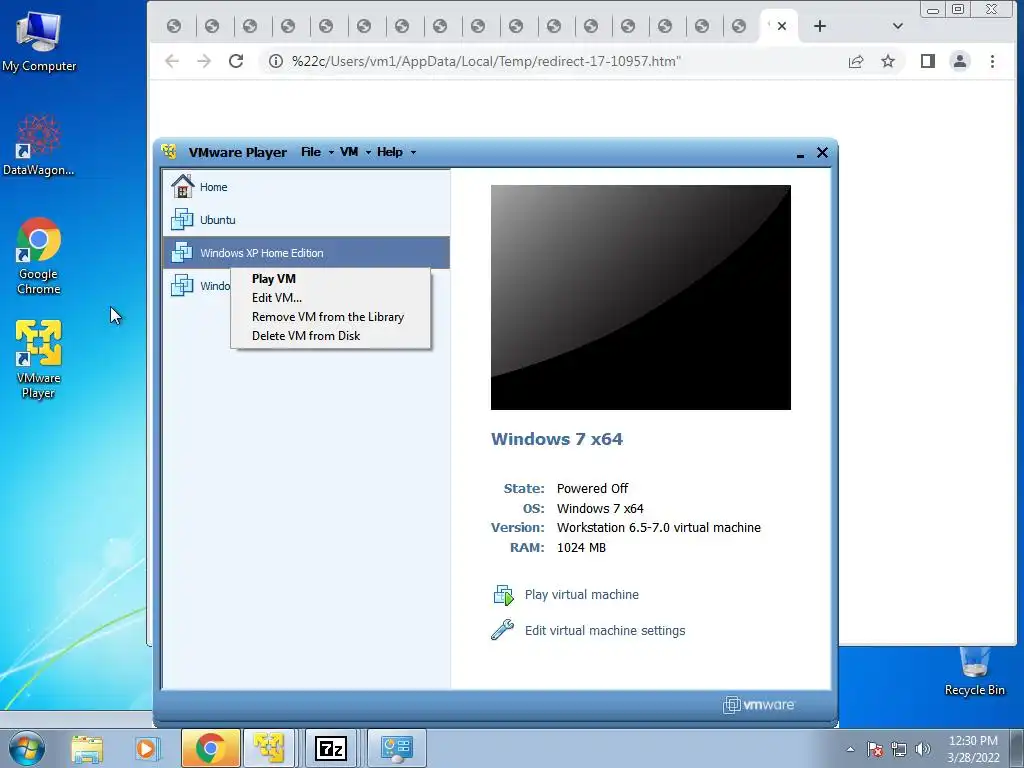Click the Home icon in VMware library
Screen dimensions: 1024x768
coord(182,186)
